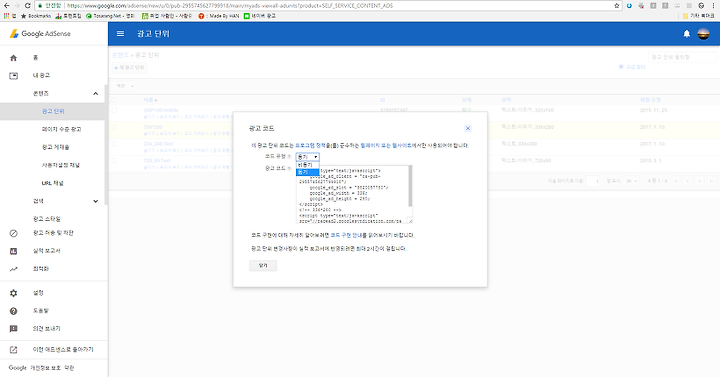Reload the page with the refresh icon
This screenshot has height=377, width=720.
(x=28, y=6)
